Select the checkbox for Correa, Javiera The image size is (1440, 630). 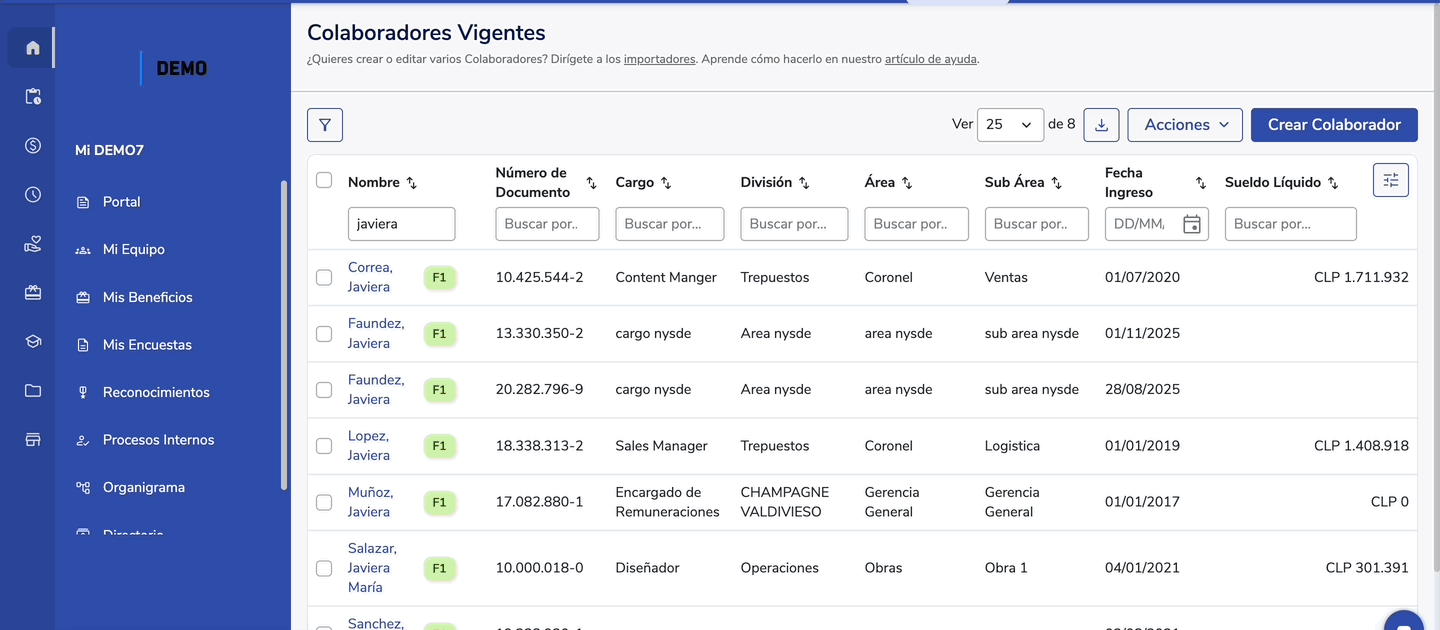click(324, 277)
